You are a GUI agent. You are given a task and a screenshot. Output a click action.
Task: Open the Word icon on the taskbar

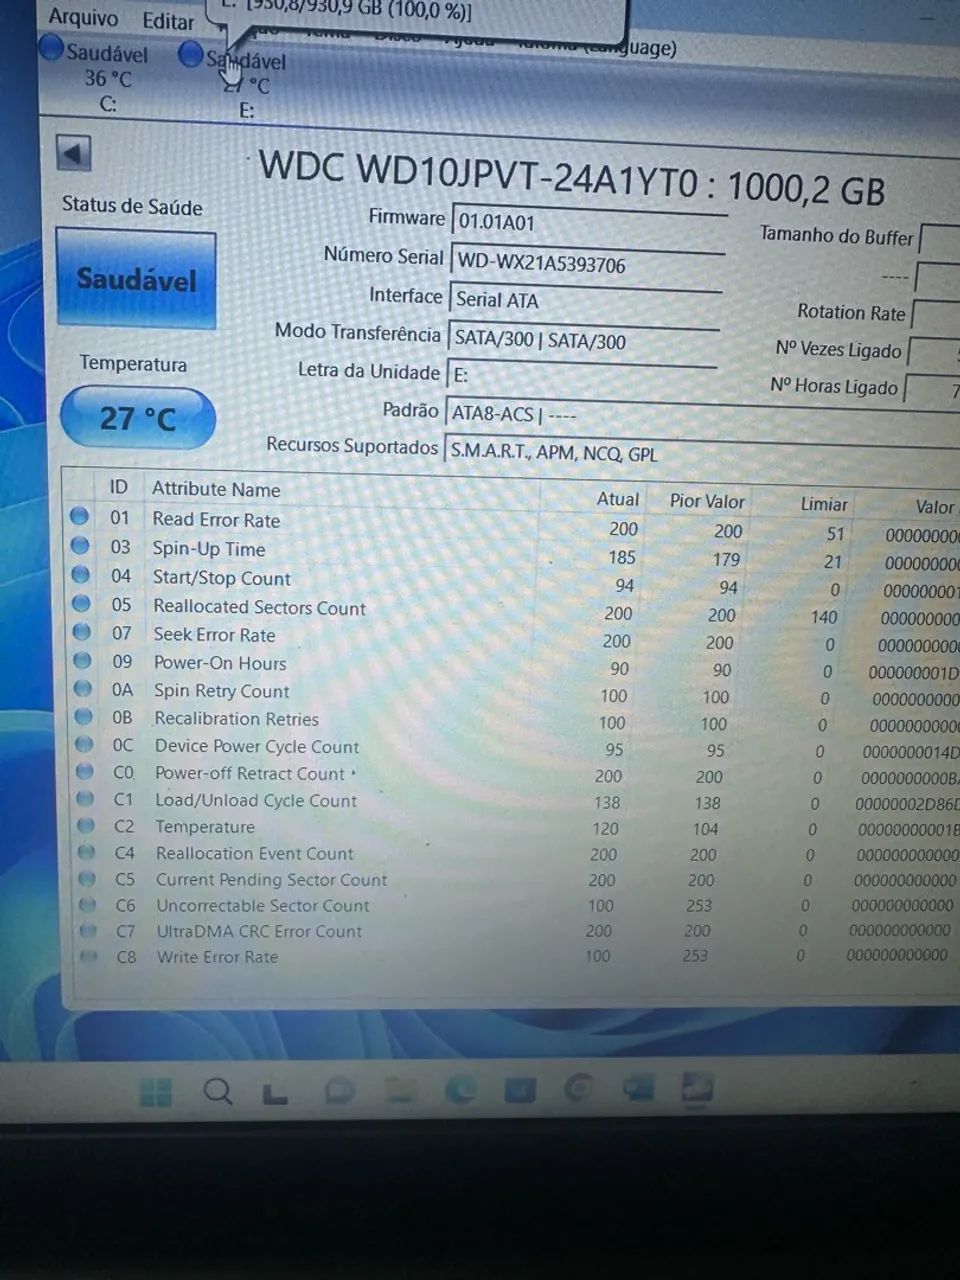(x=637, y=1087)
